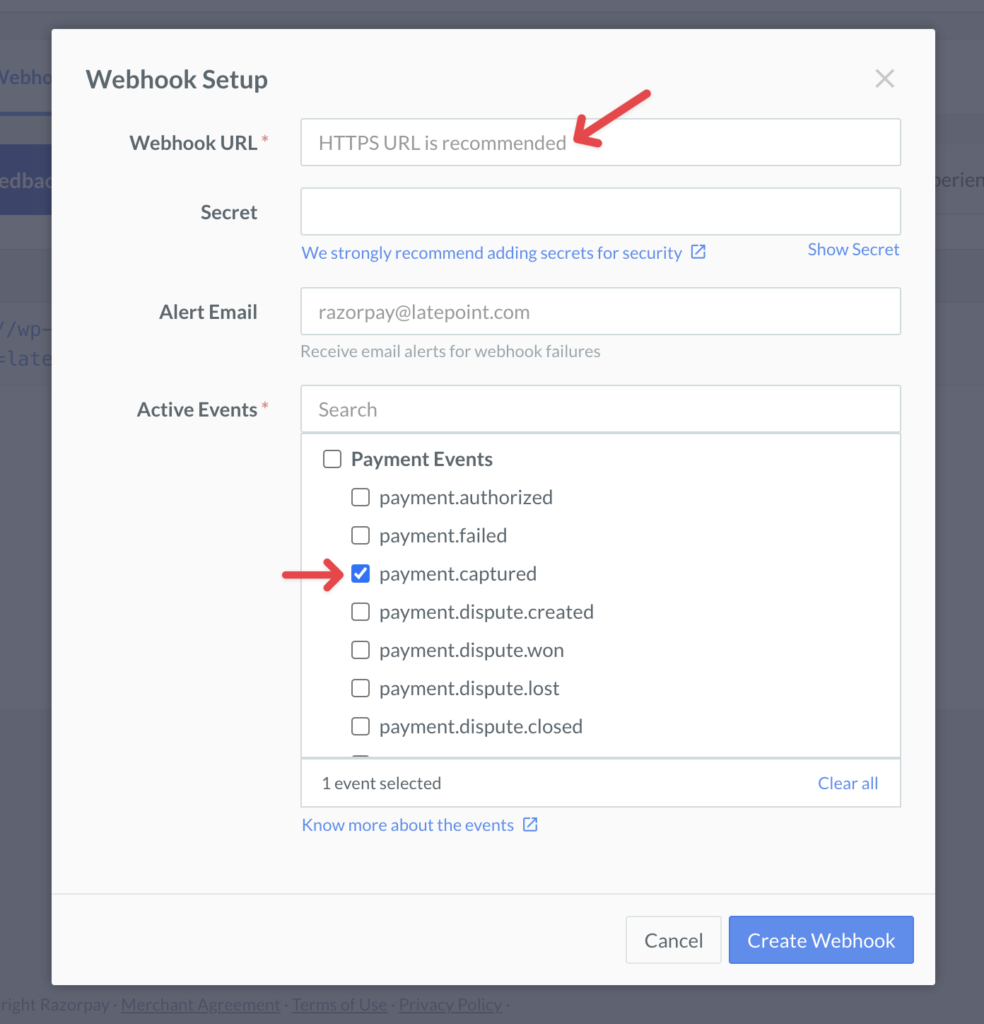This screenshot has width=984, height=1024.
Task: Uncheck the payment.captured event
Action: (360, 573)
